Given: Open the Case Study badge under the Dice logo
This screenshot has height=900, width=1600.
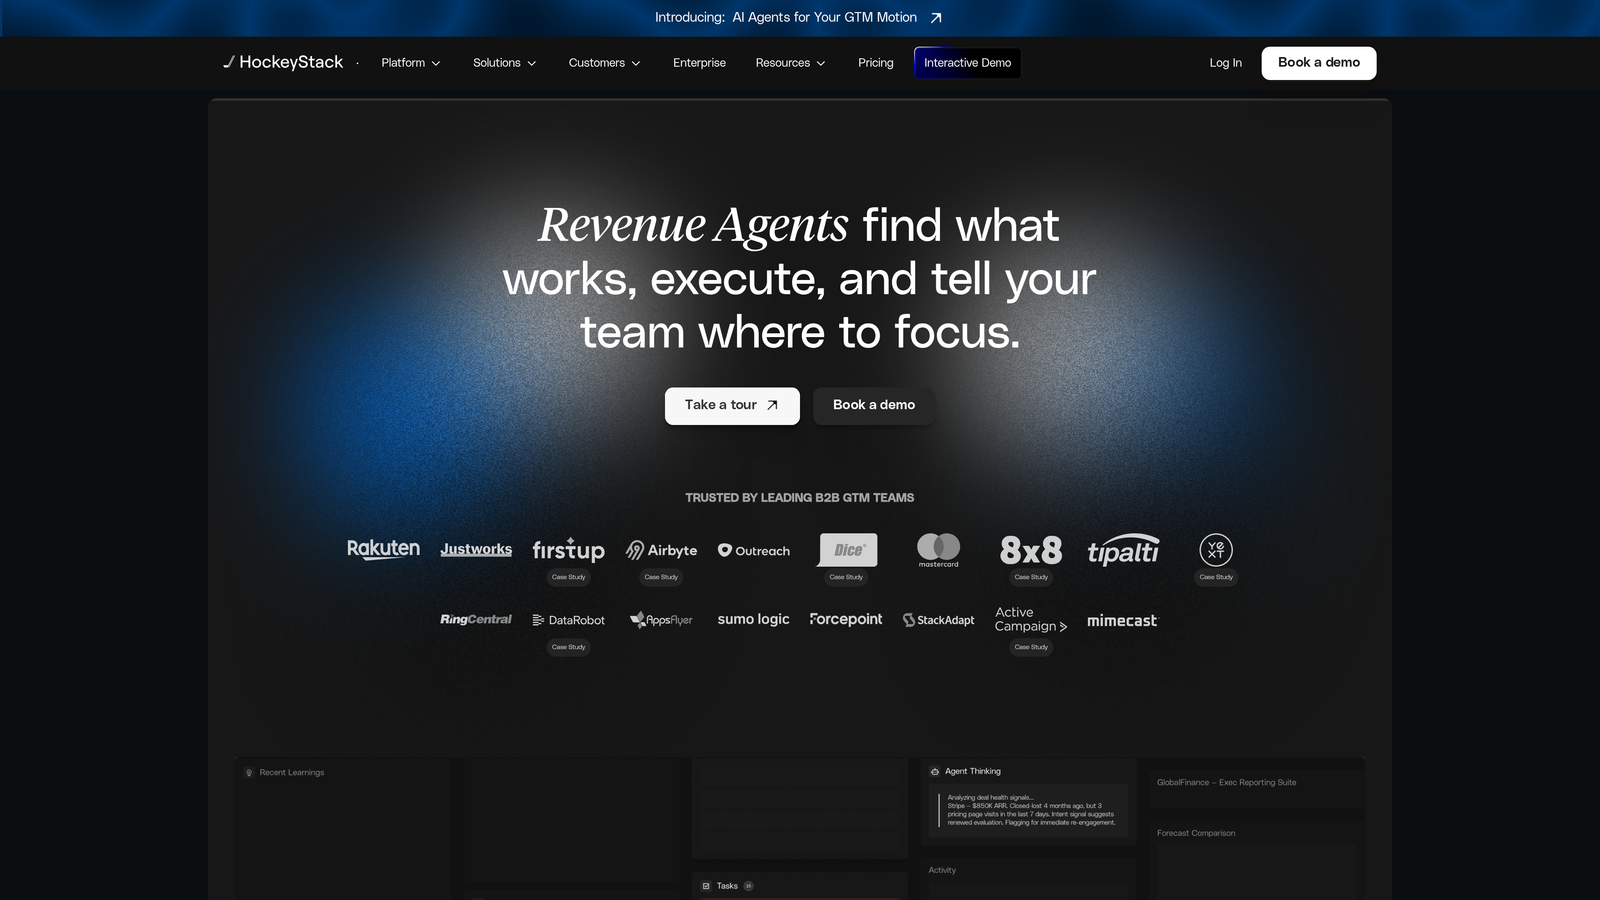Looking at the screenshot, I should click(846, 577).
